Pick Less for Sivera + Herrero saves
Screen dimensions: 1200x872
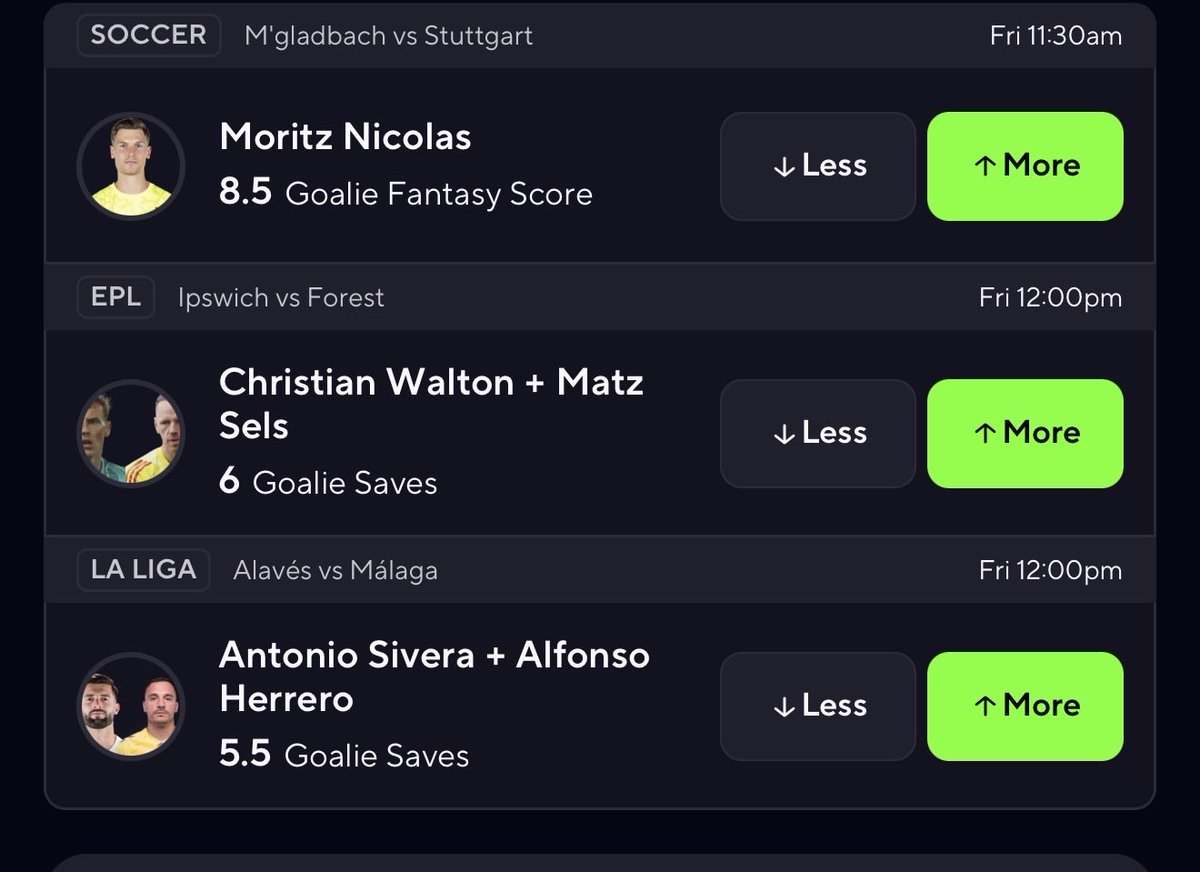tap(818, 706)
